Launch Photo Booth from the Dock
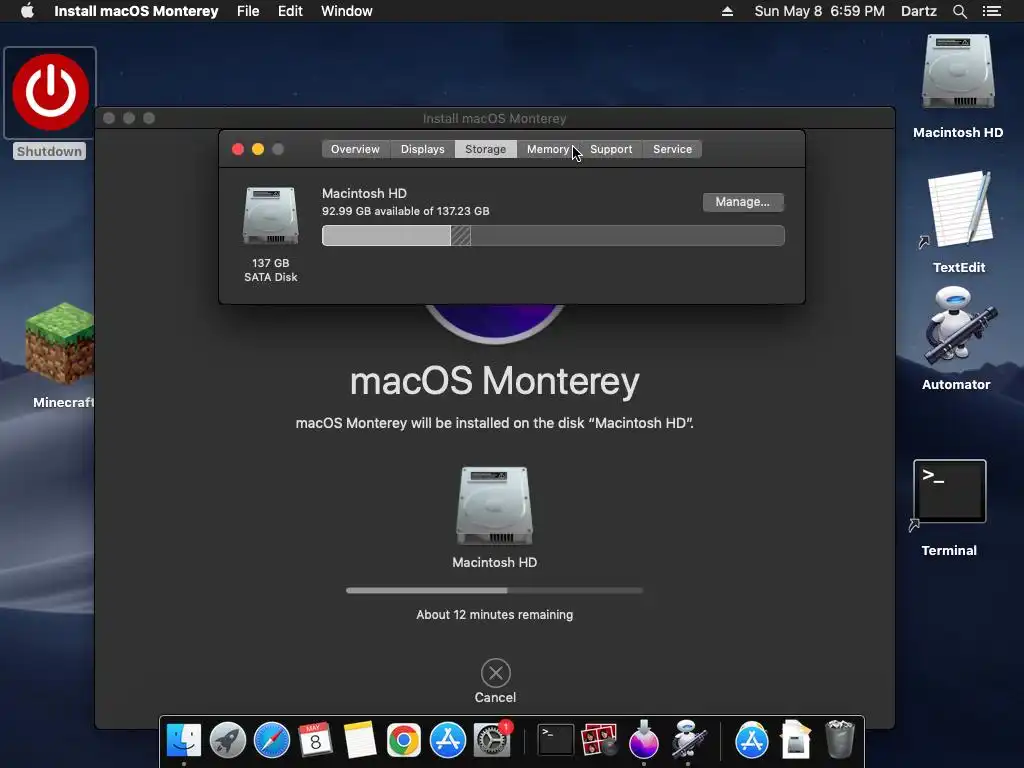 (x=600, y=741)
